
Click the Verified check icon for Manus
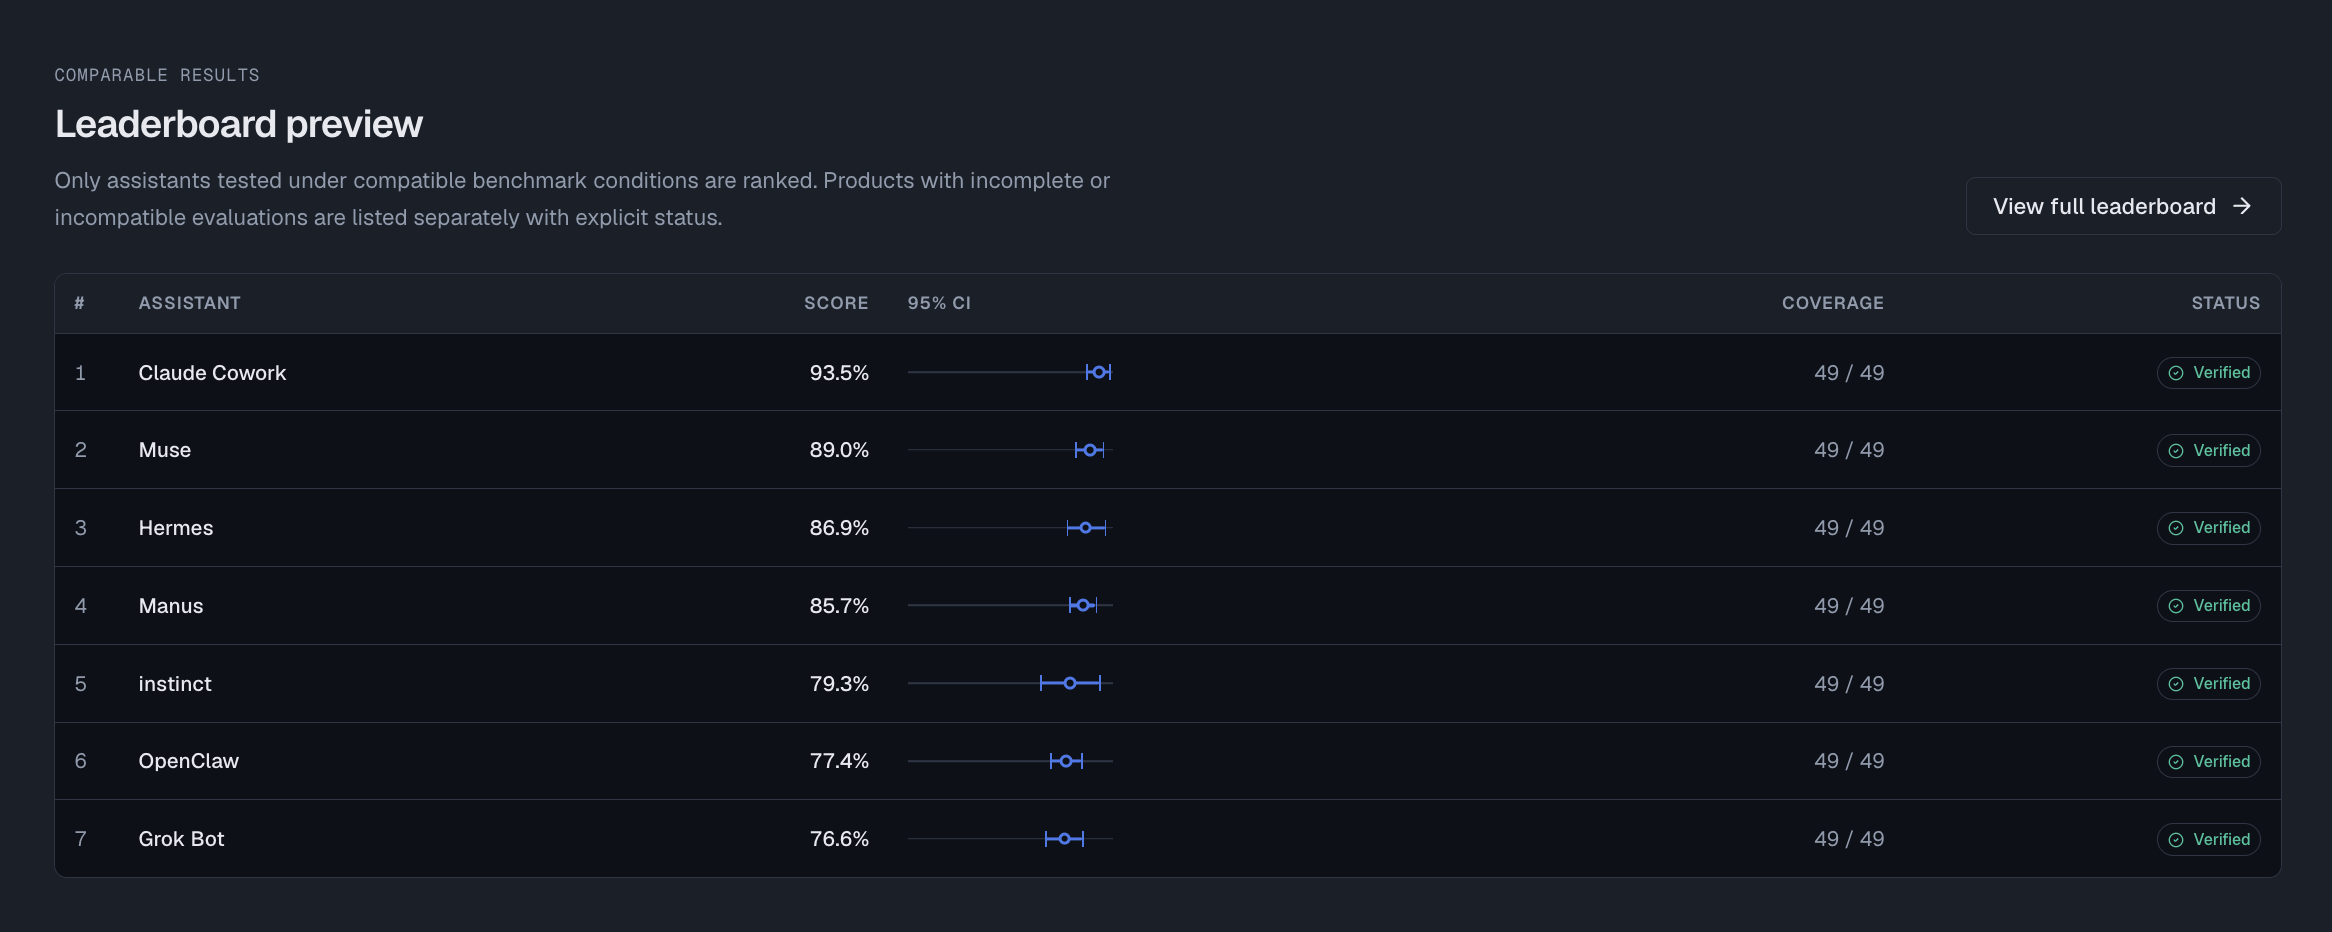tap(2176, 606)
